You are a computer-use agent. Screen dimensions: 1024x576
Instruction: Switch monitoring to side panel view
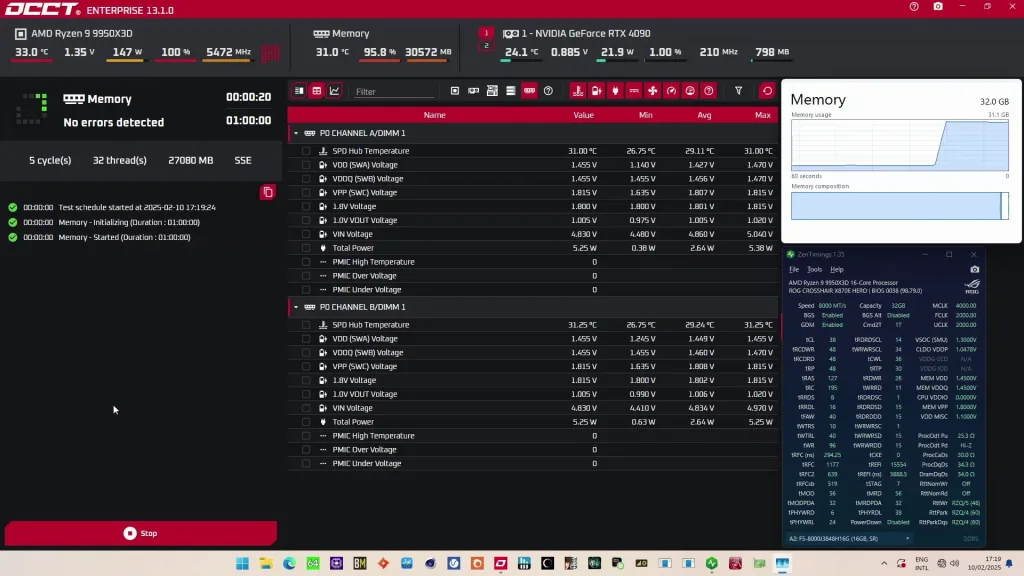pyautogui.click(x=299, y=91)
